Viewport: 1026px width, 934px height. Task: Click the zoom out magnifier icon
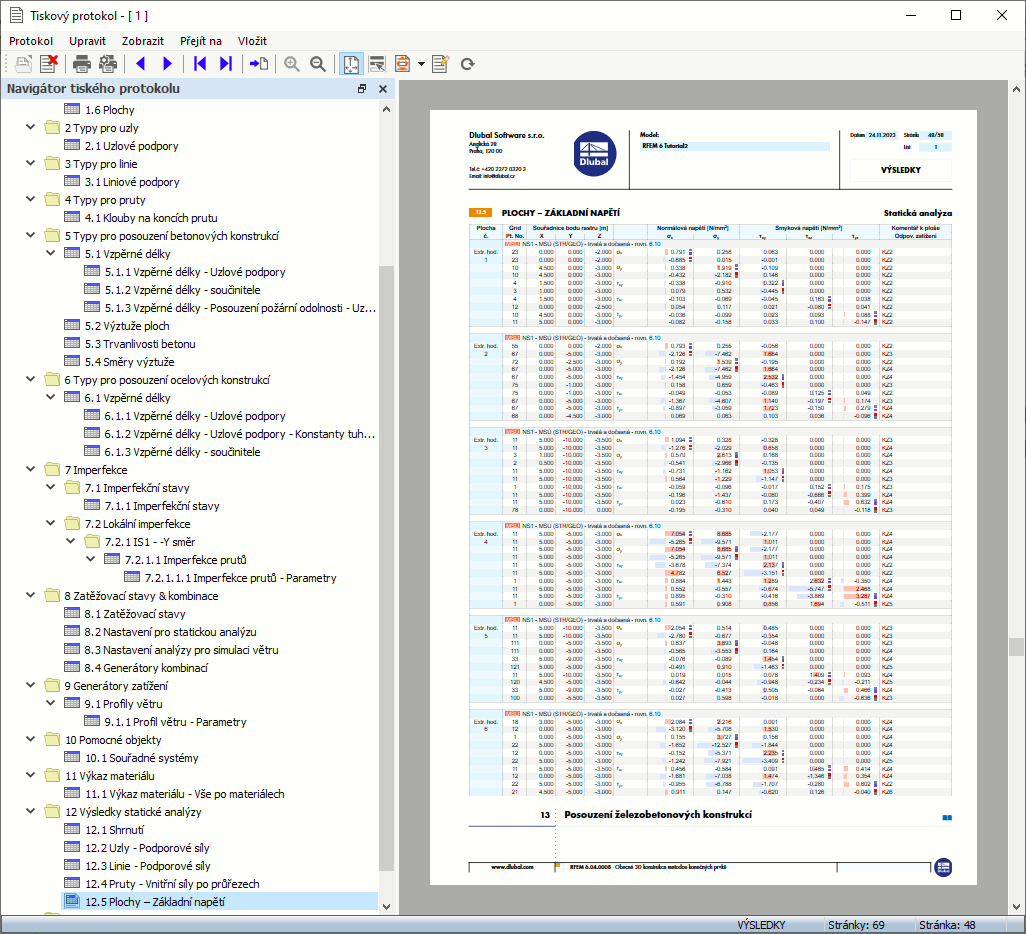318,63
